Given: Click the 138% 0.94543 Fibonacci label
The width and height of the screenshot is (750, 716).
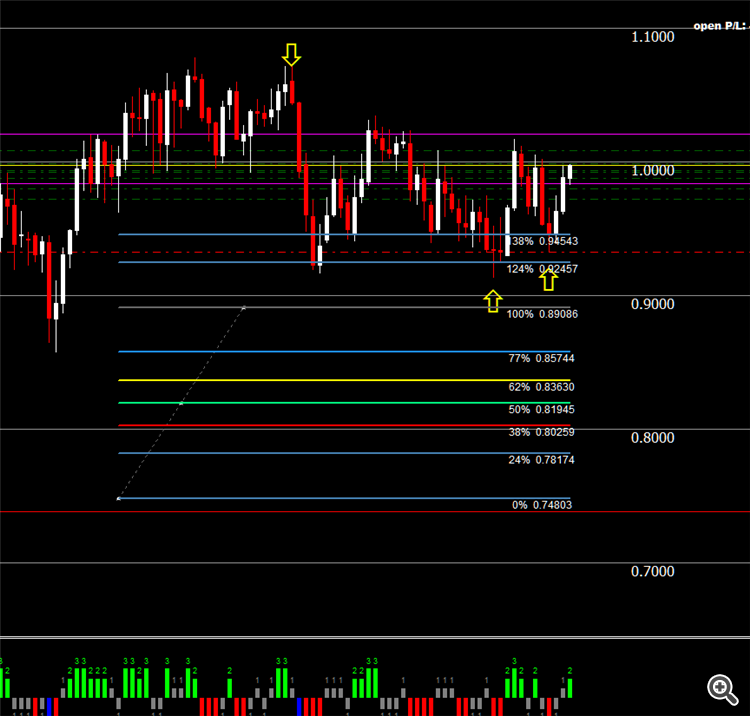Looking at the screenshot, I should click(542, 241).
